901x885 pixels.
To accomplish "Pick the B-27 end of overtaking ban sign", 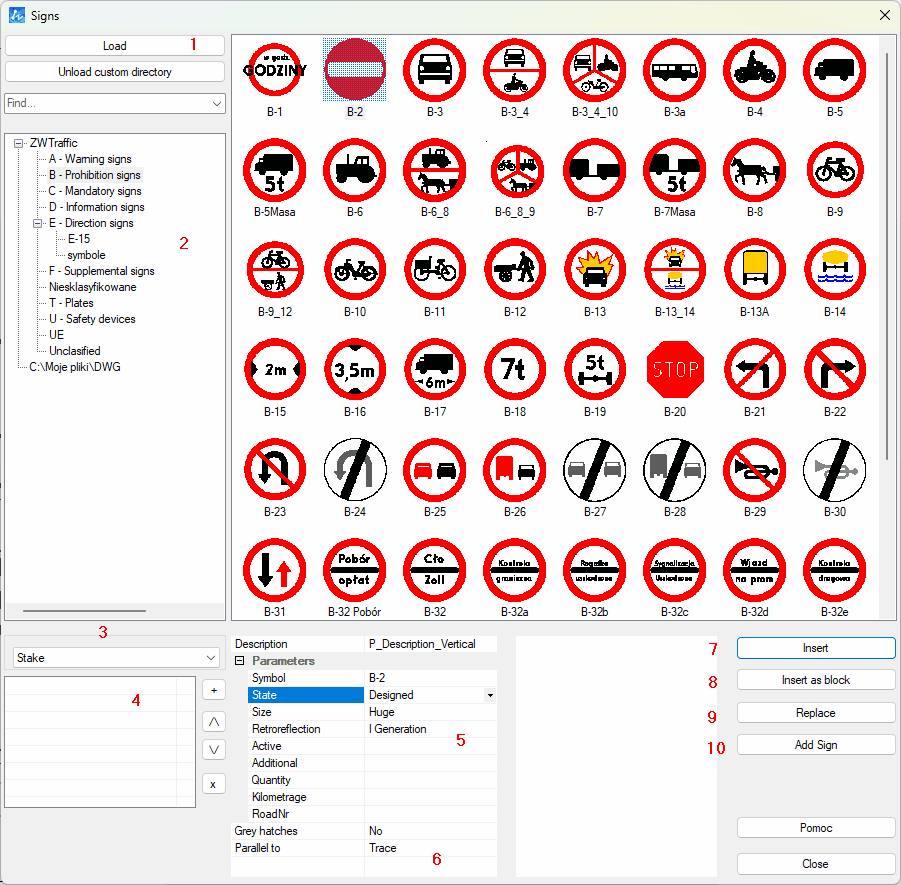I will click(x=595, y=470).
